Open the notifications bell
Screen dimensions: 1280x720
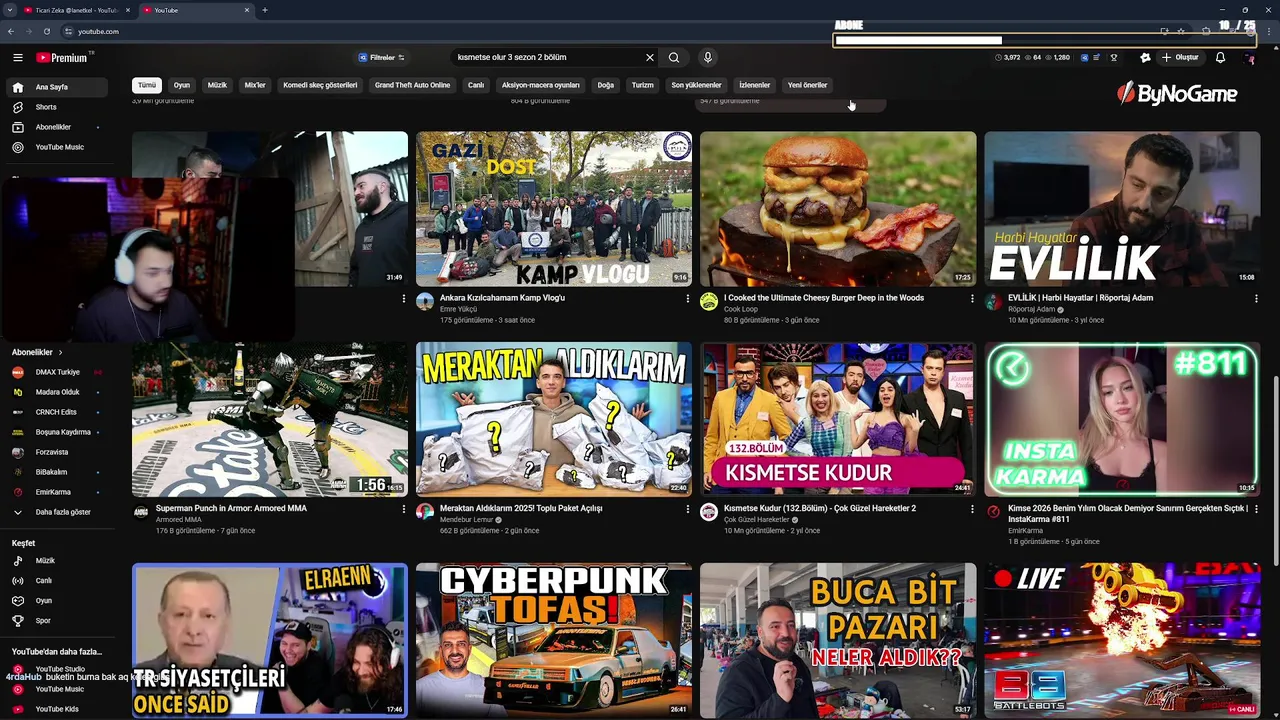tap(1220, 58)
